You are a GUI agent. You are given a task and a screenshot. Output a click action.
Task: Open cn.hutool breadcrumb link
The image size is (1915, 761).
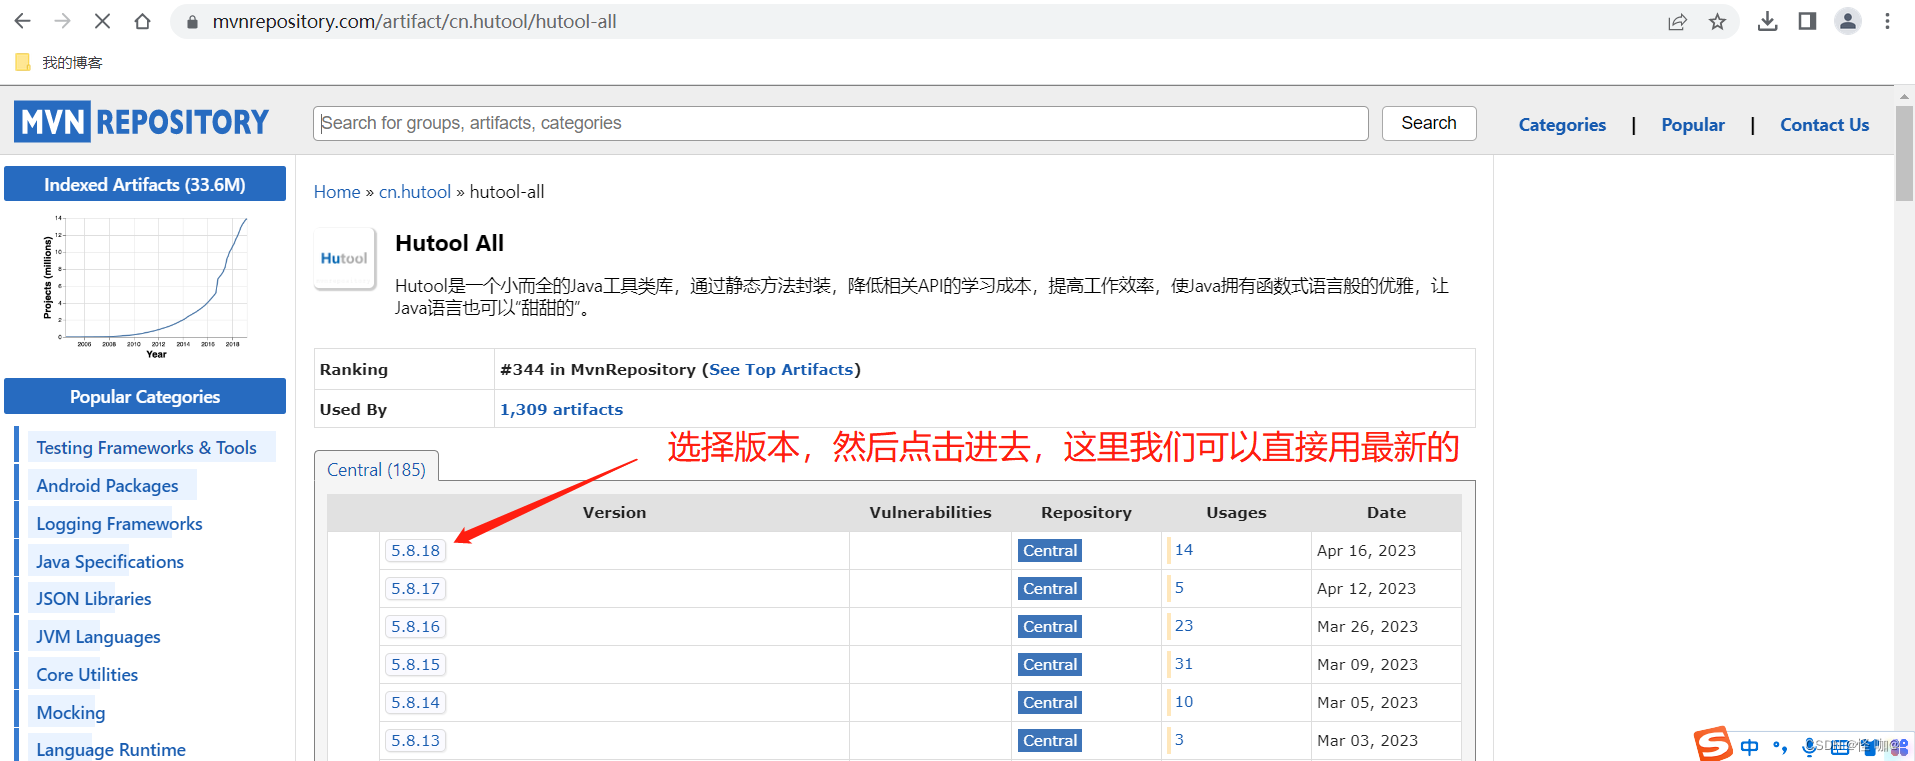tap(415, 192)
